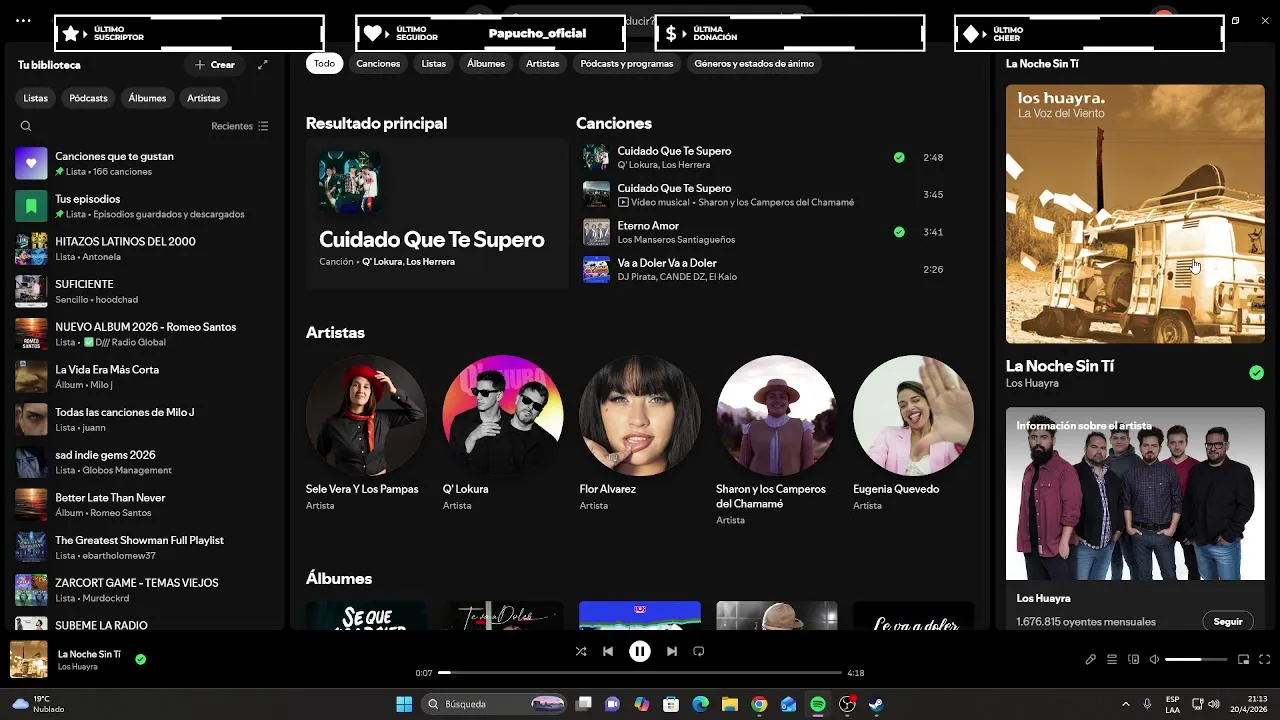Open Q' Lokura link in top result
Screen dimensions: 1280x720
click(x=382, y=262)
